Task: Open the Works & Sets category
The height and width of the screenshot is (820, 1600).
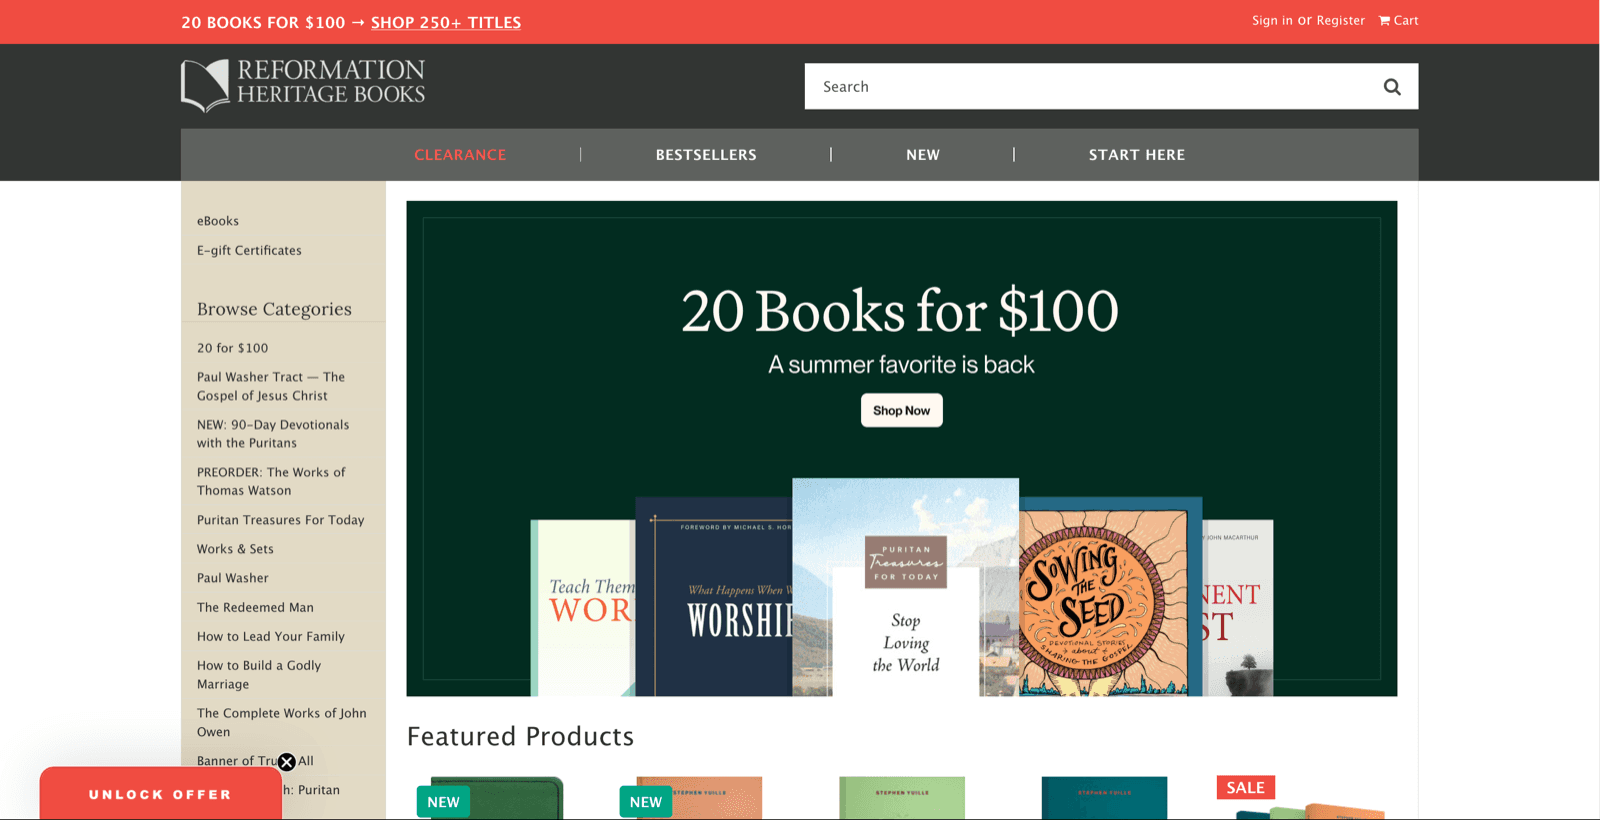Action: (x=235, y=549)
